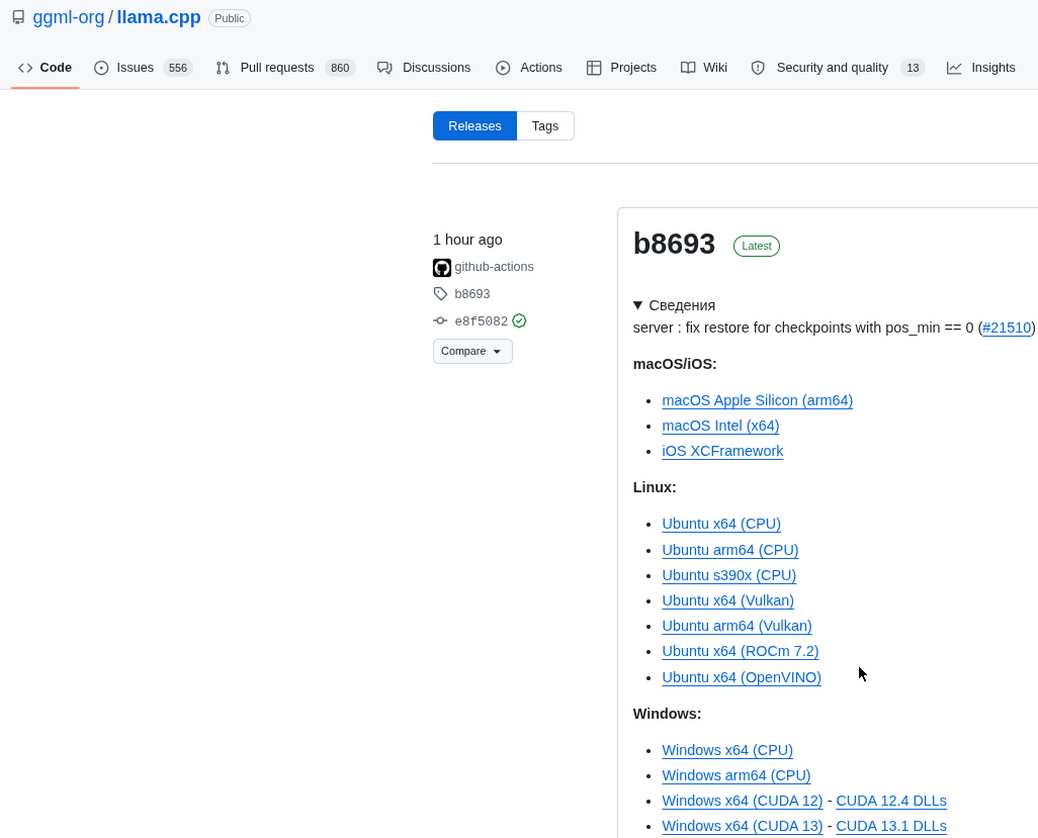Download Ubuntu s390x (CPU)
The height and width of the screenshot is (838, 1038).
[x=729, y=575]
